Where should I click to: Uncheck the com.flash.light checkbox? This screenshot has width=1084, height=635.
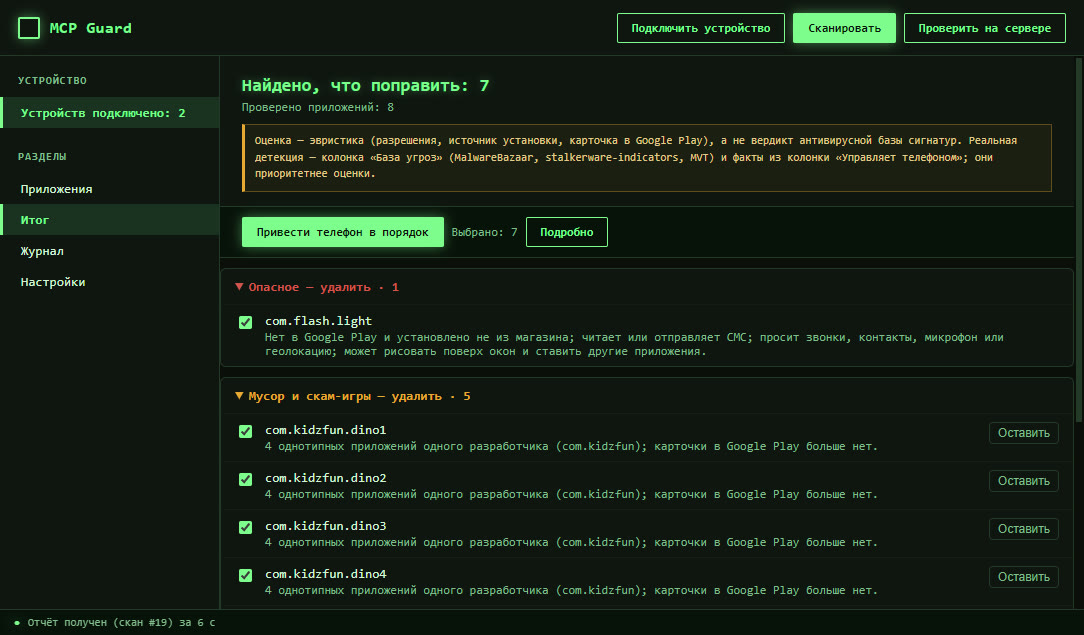(245, 323)
